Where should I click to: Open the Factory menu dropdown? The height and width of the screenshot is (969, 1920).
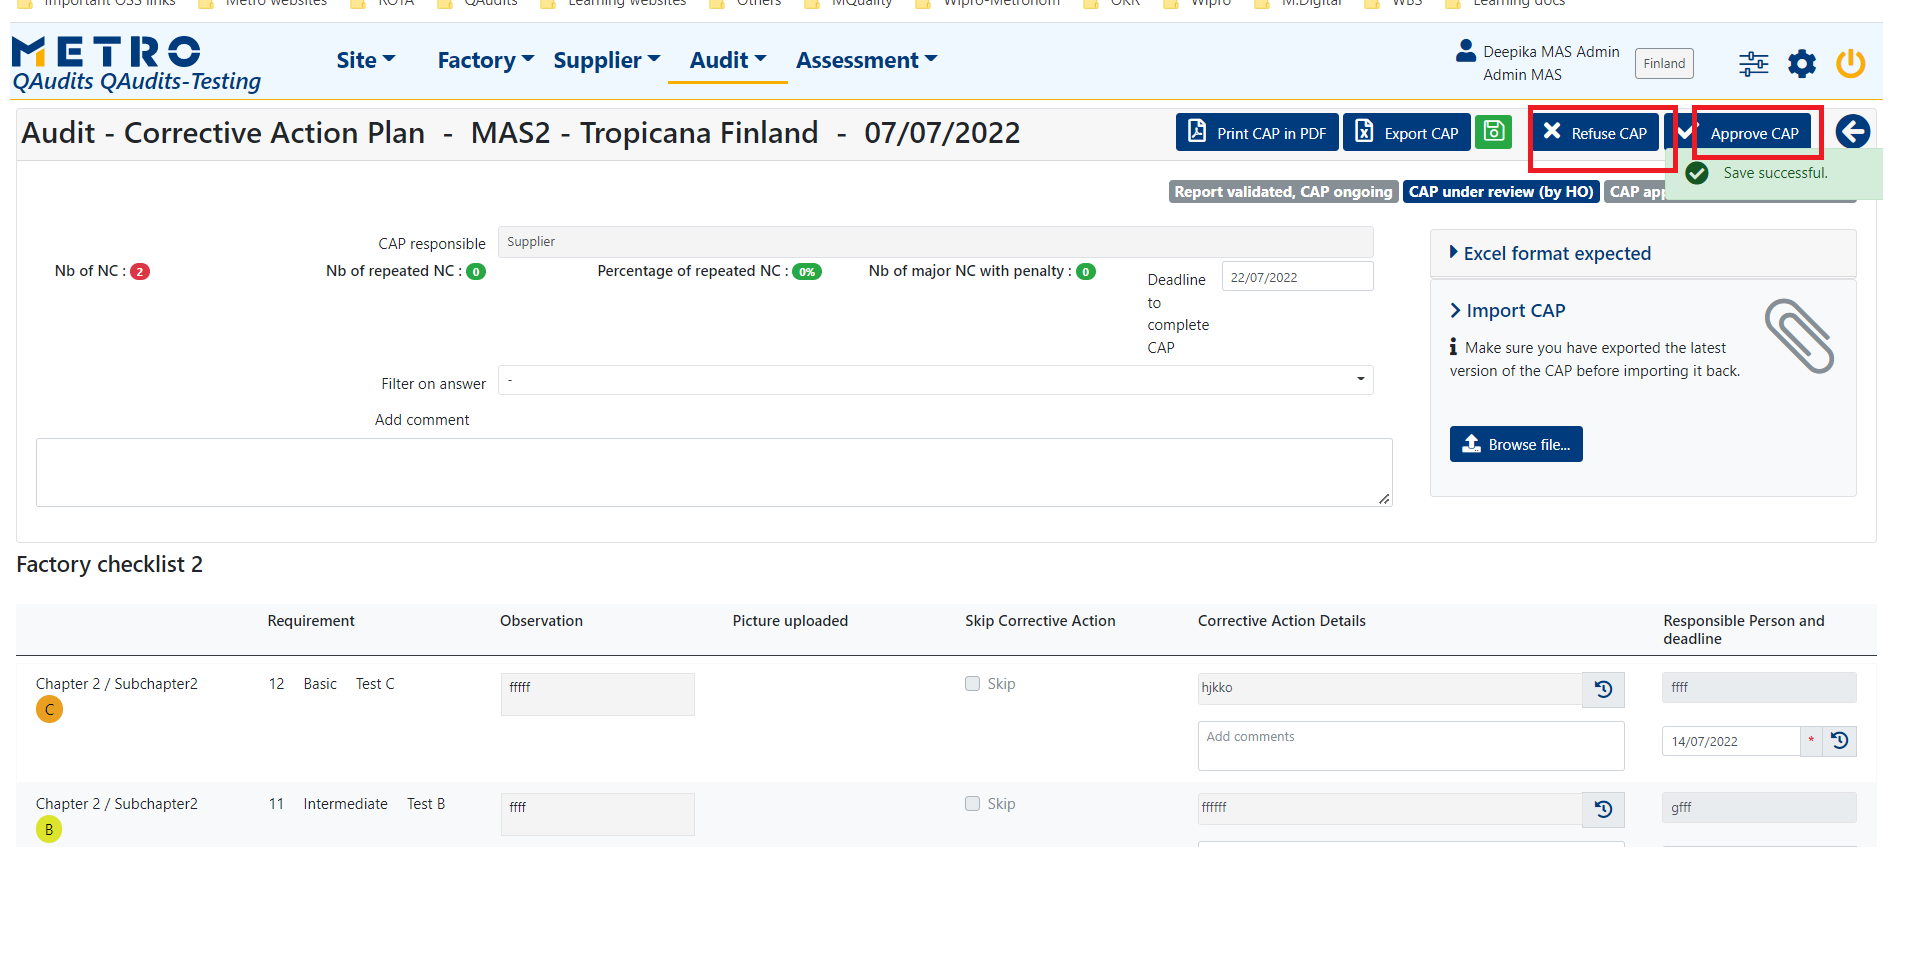(486, 60)
